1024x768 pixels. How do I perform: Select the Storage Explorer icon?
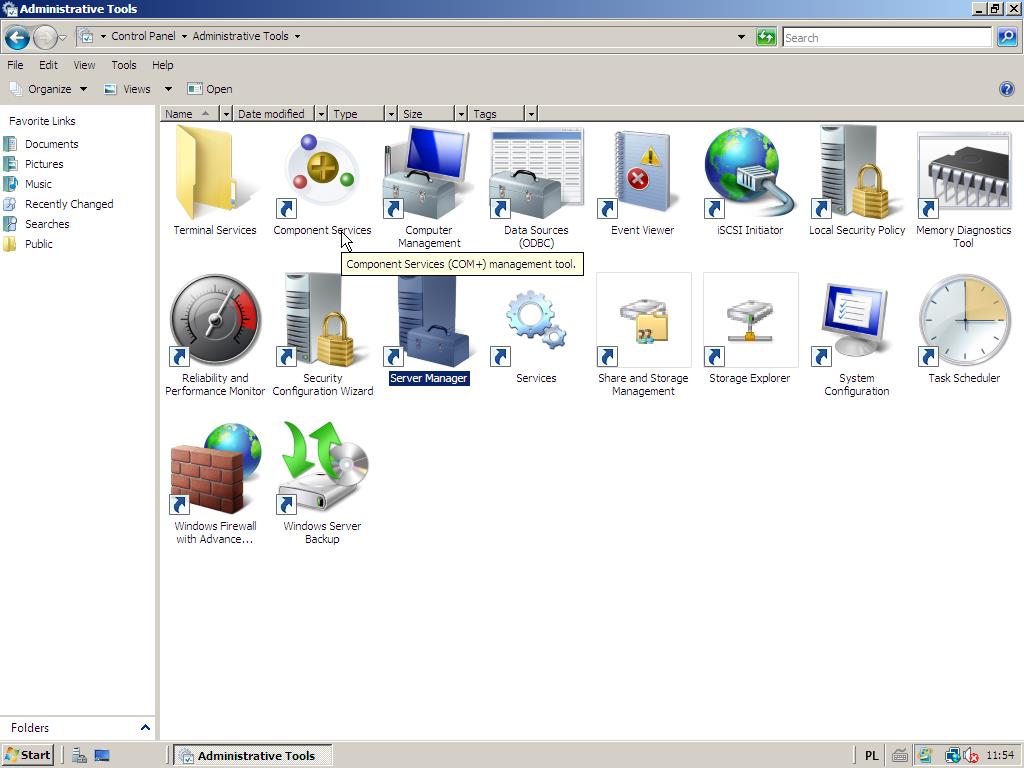pyautogui.click(x=750, y=320)
